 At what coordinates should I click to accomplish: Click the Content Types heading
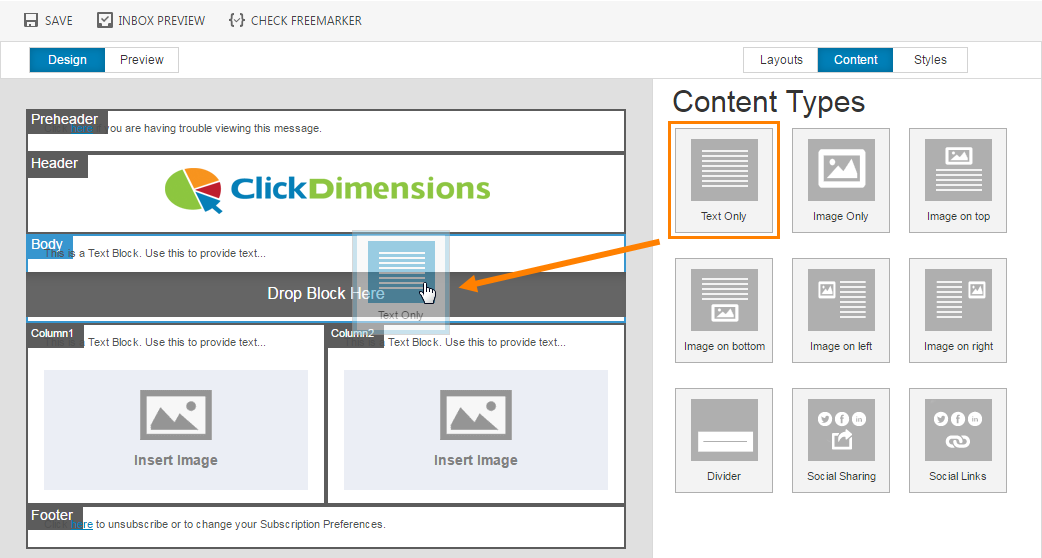point(769,102)
